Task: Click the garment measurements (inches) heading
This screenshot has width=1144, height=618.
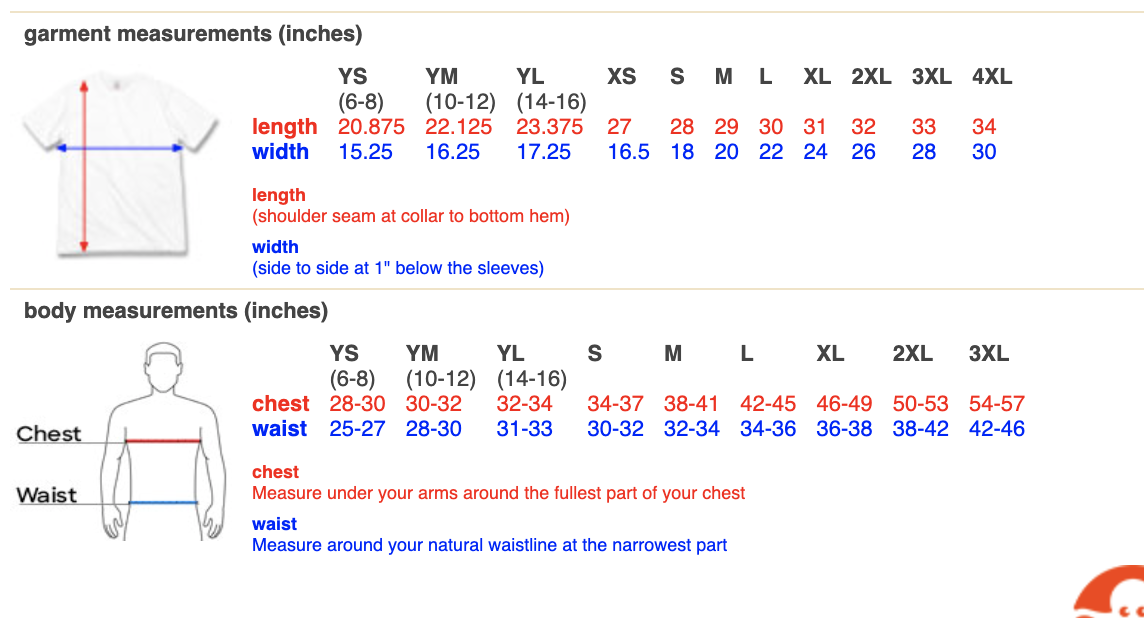Action: point(193,34)
